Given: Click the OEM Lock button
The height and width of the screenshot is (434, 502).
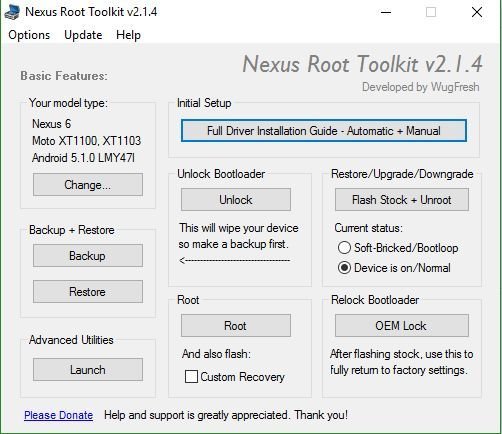Looking at the screenshot, I should [402, 325].
